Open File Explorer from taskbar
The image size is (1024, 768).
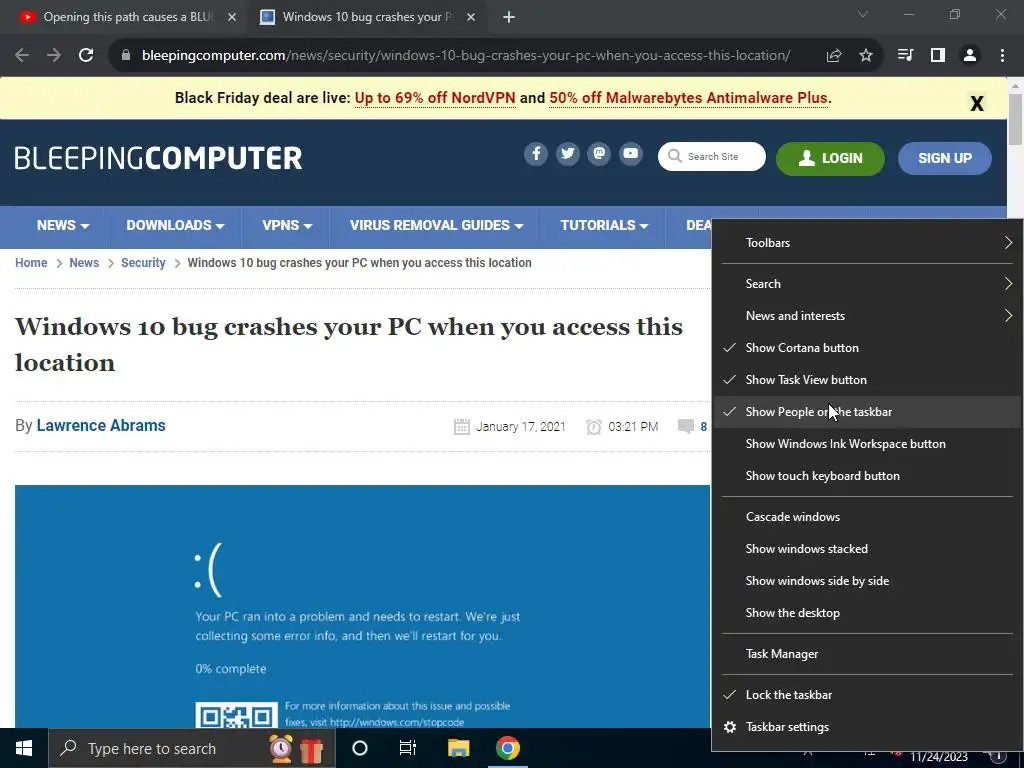pos(458,748)
